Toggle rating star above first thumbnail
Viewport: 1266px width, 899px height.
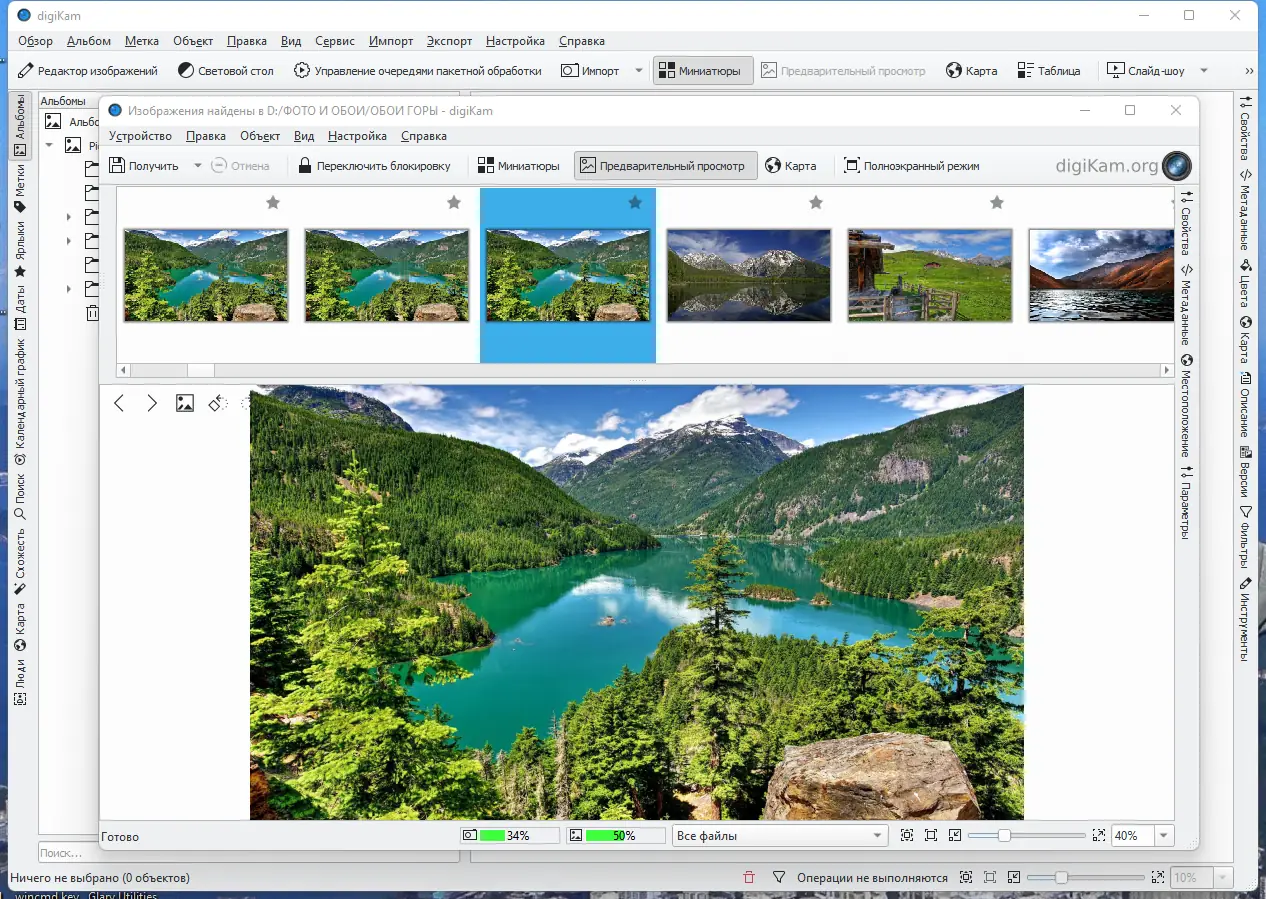[x=273, y=203]
